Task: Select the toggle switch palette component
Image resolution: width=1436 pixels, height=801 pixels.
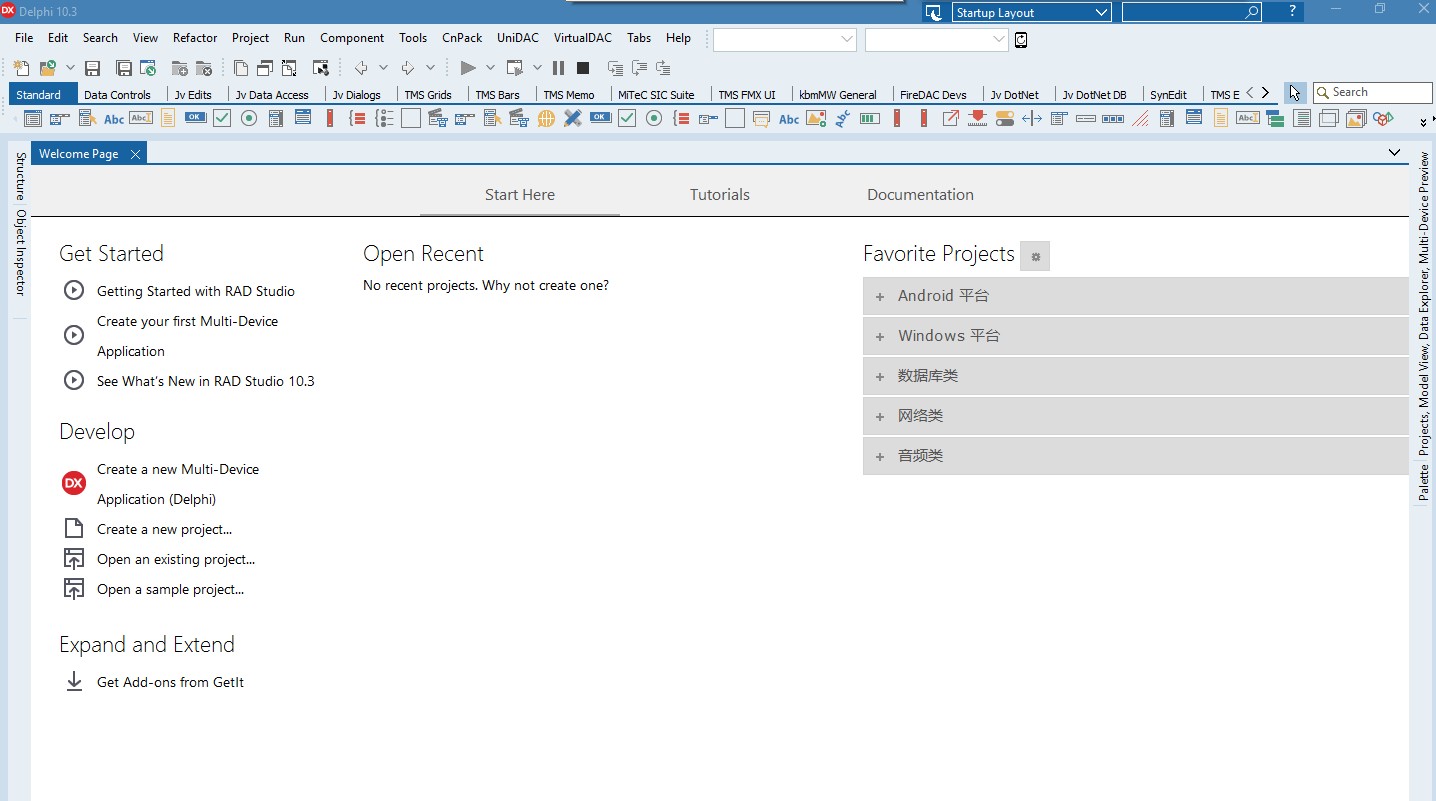Action: (x=1005, y=118)
